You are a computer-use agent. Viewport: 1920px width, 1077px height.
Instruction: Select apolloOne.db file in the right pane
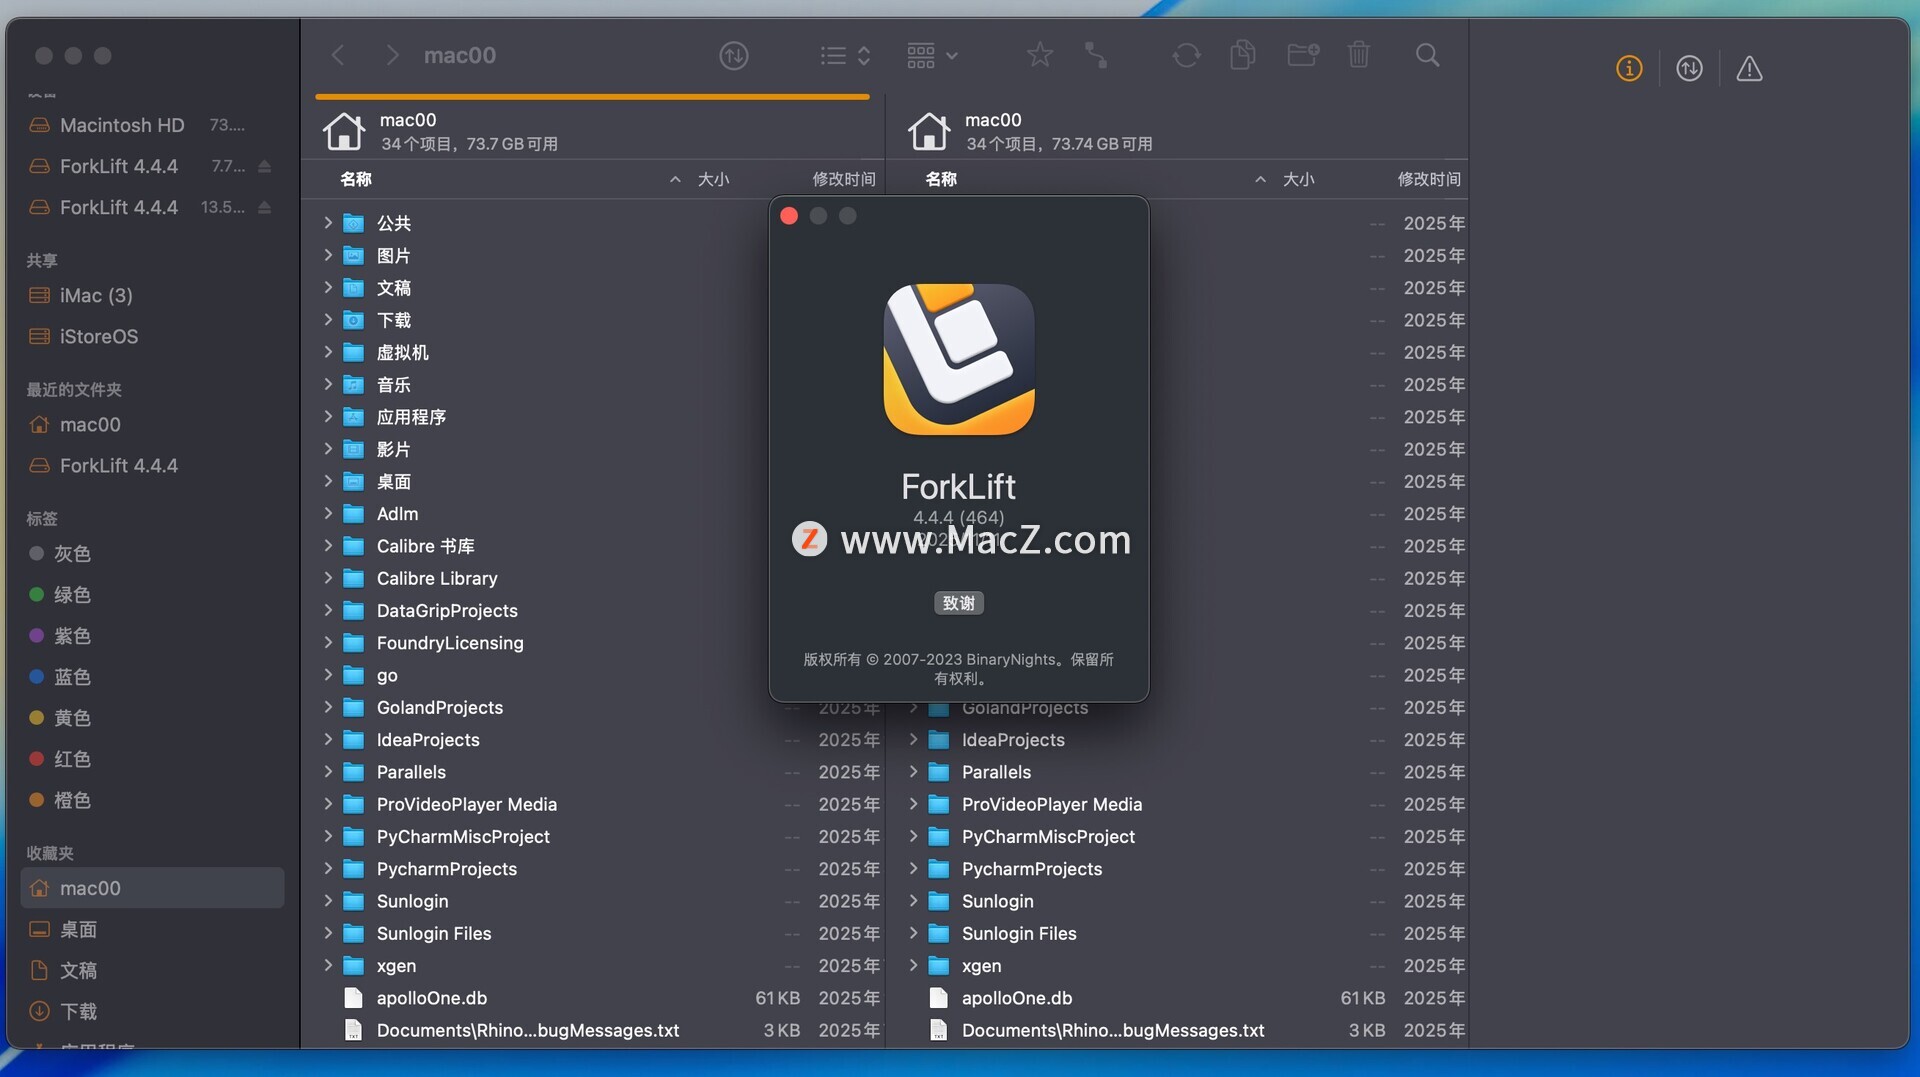coord(1016,998)
